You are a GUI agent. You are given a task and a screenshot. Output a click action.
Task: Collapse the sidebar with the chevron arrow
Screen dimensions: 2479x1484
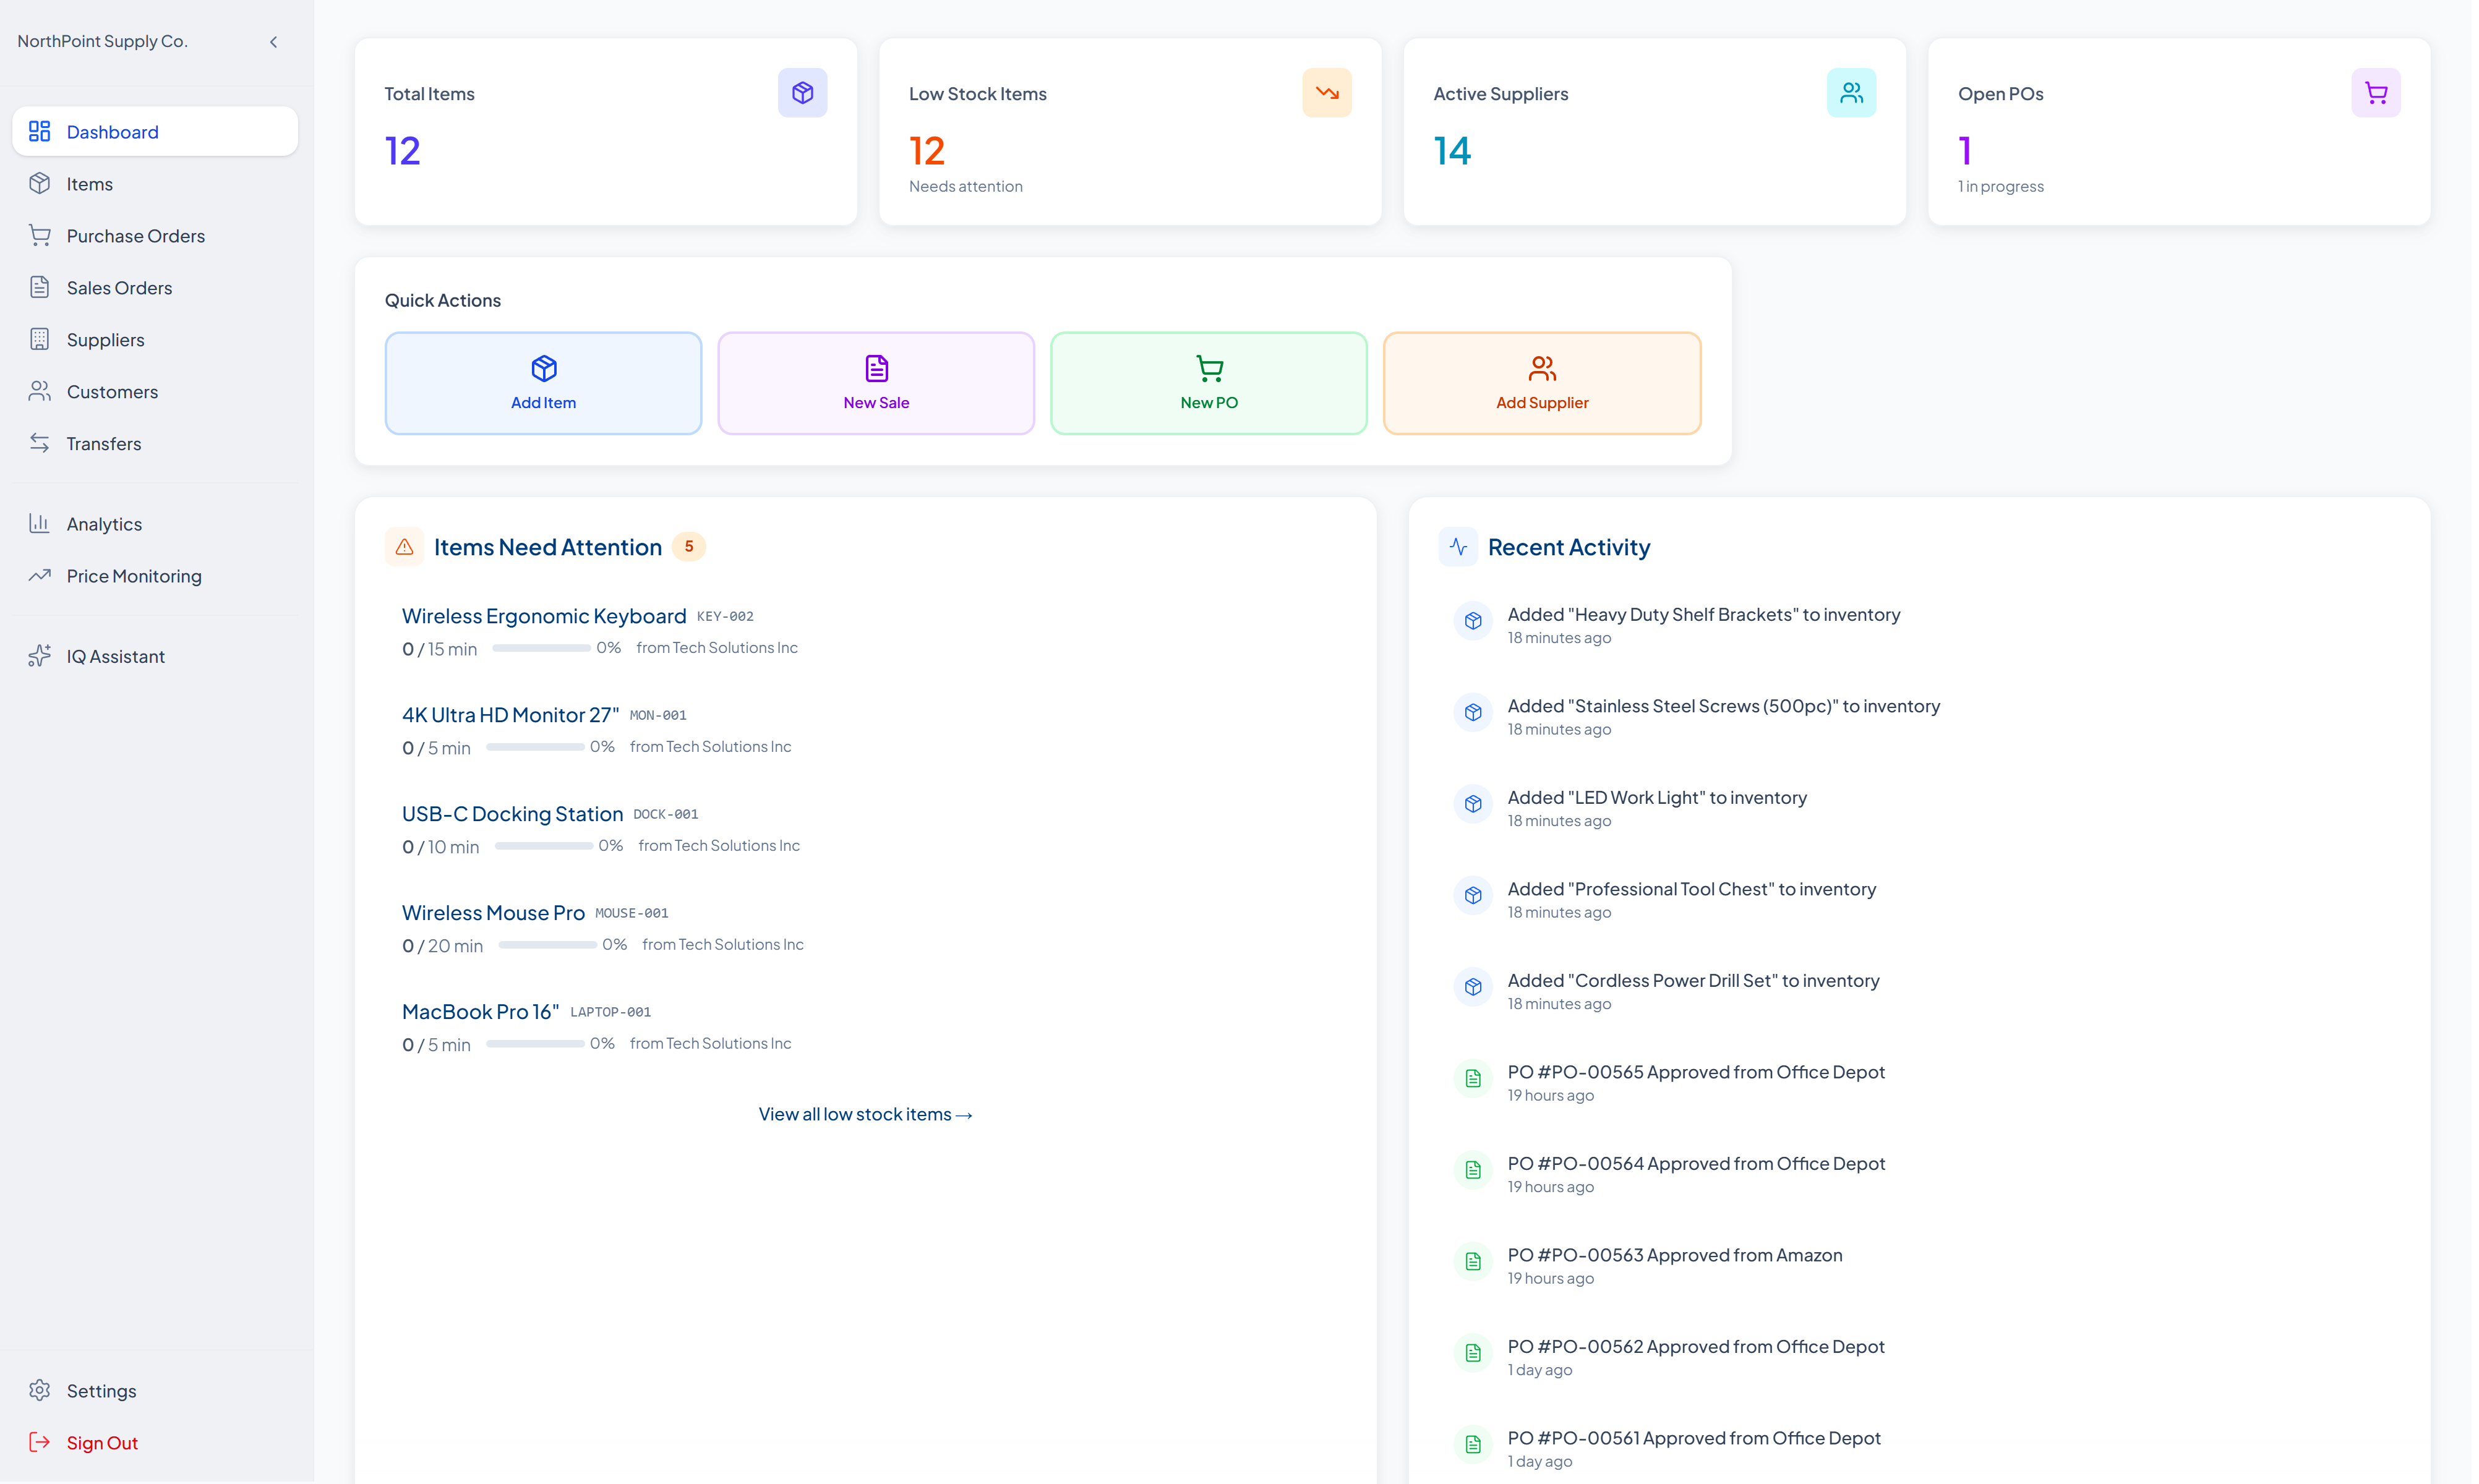[x=274, y=42]
